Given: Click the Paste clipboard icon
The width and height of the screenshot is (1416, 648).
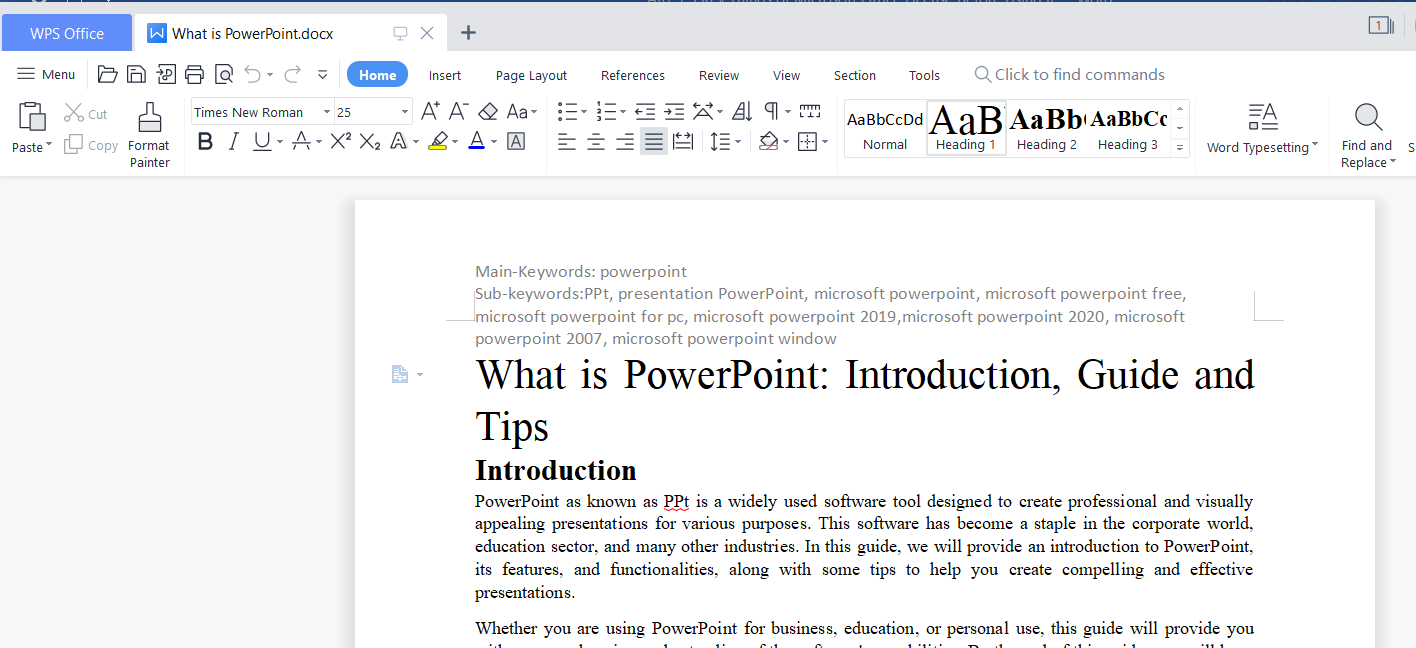Looking at the screenshot, I should [32, 117].
